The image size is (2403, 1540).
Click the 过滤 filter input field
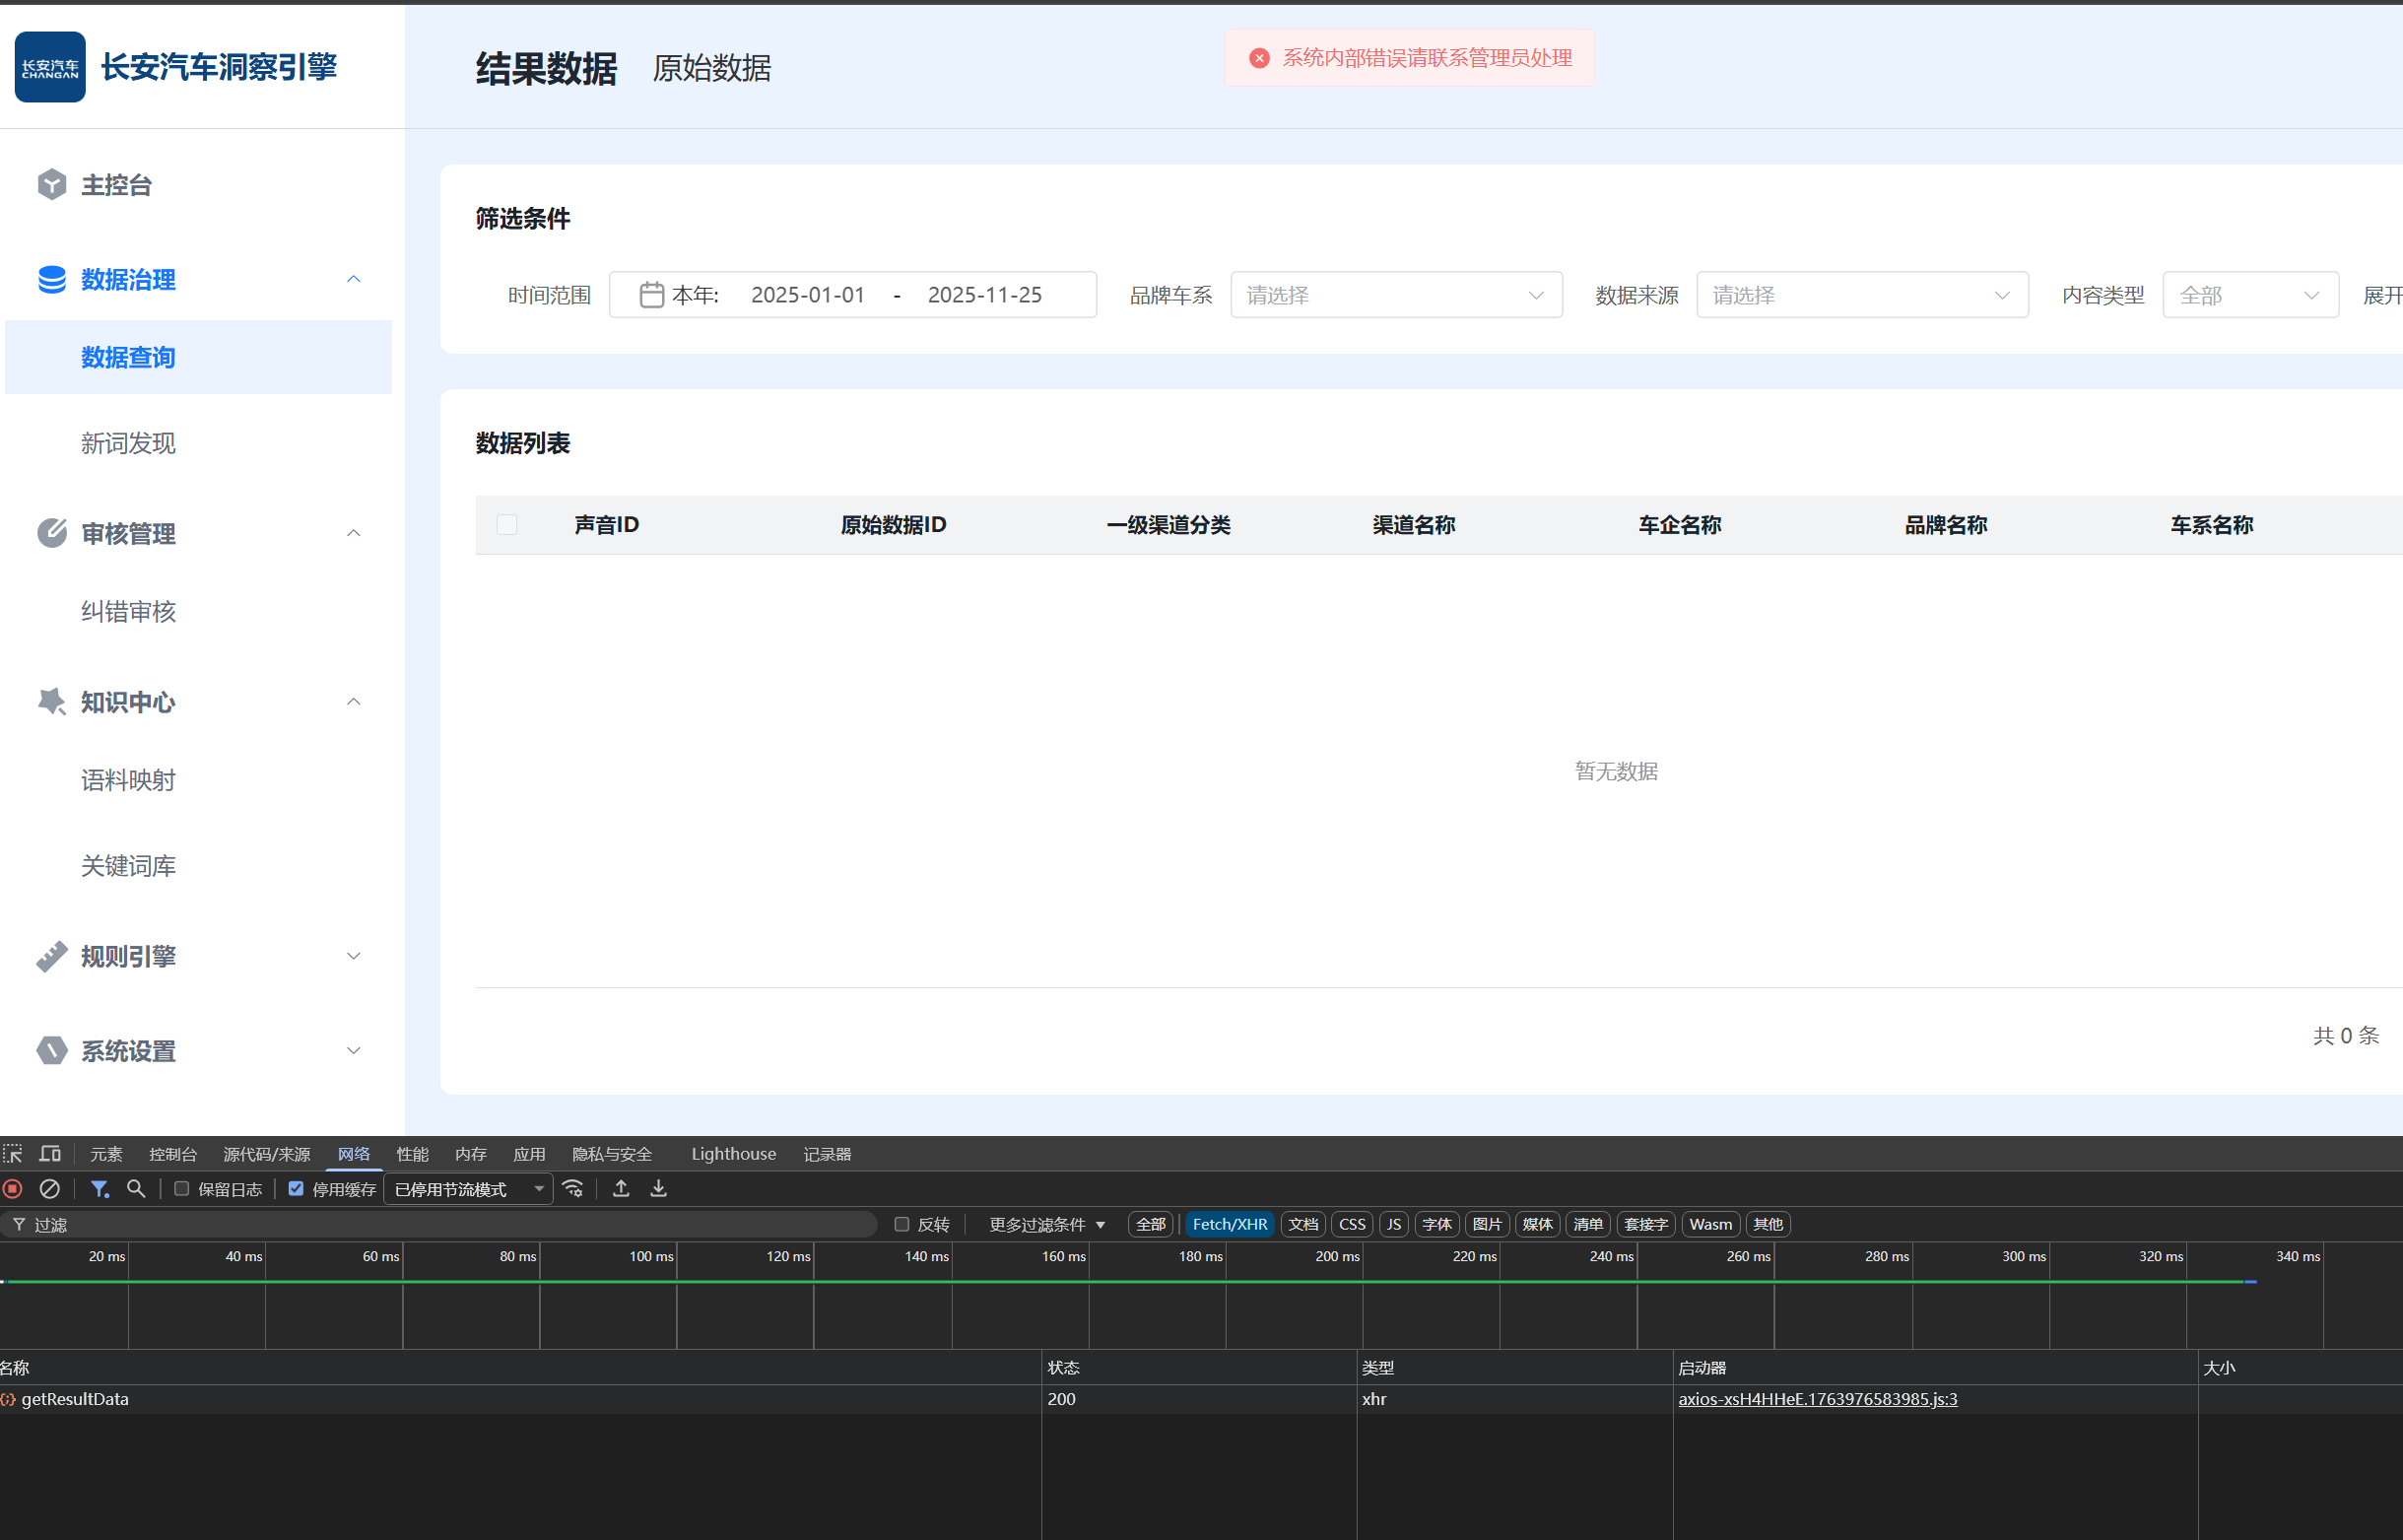(x=300, y=1224)
